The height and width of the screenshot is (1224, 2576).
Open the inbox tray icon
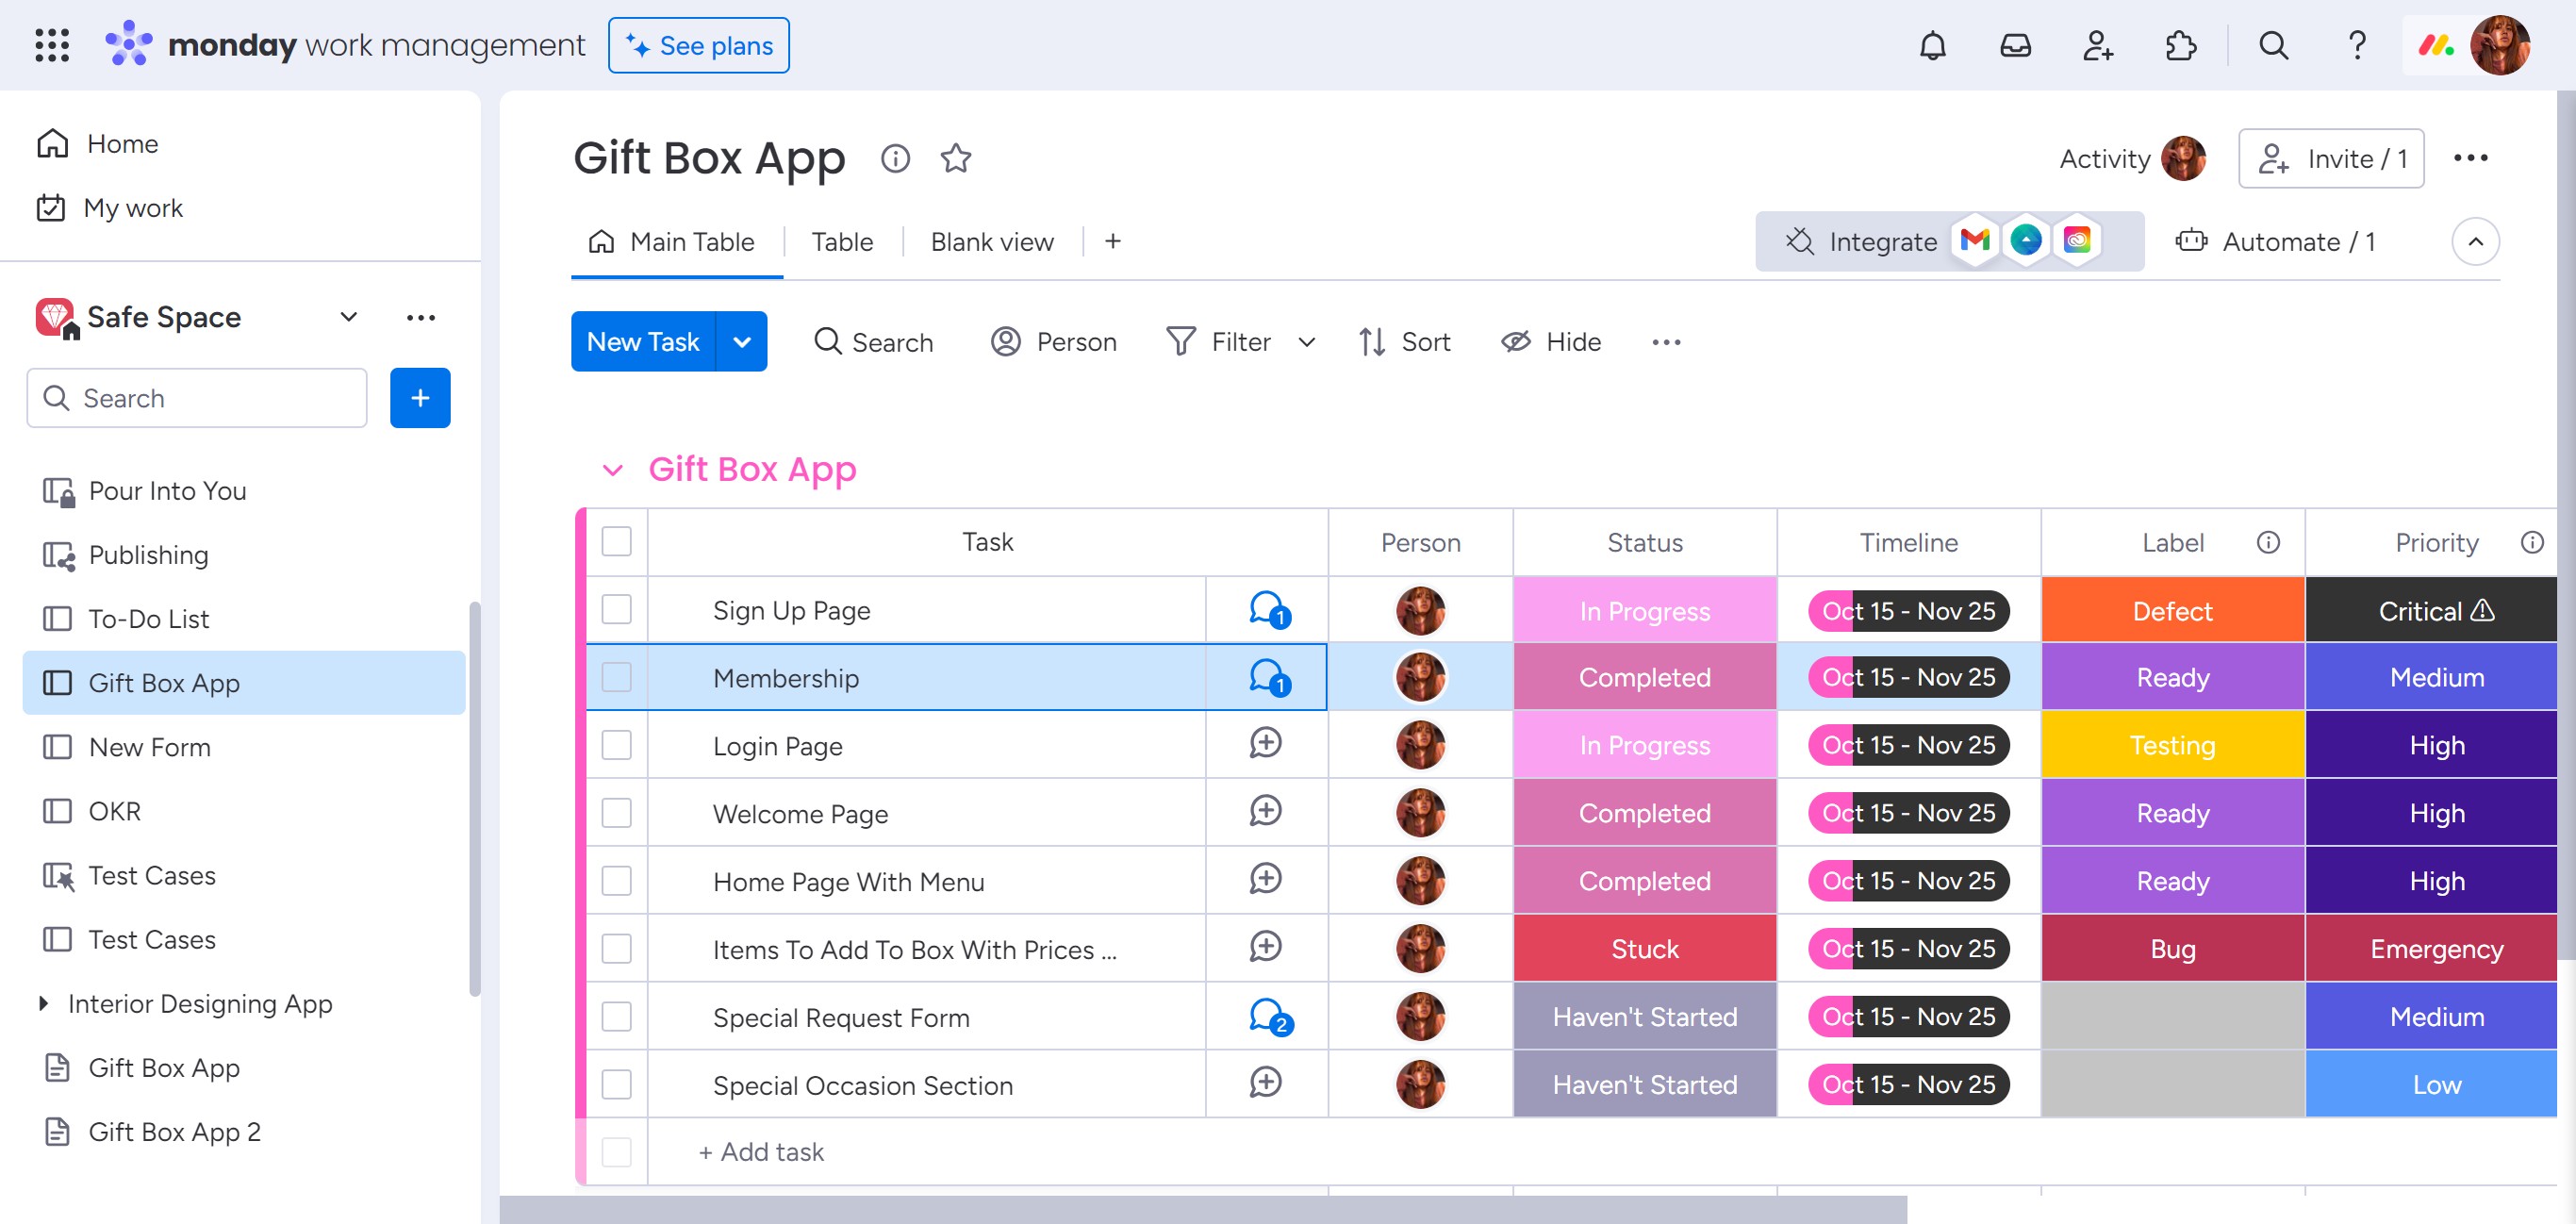[2014, 45]
